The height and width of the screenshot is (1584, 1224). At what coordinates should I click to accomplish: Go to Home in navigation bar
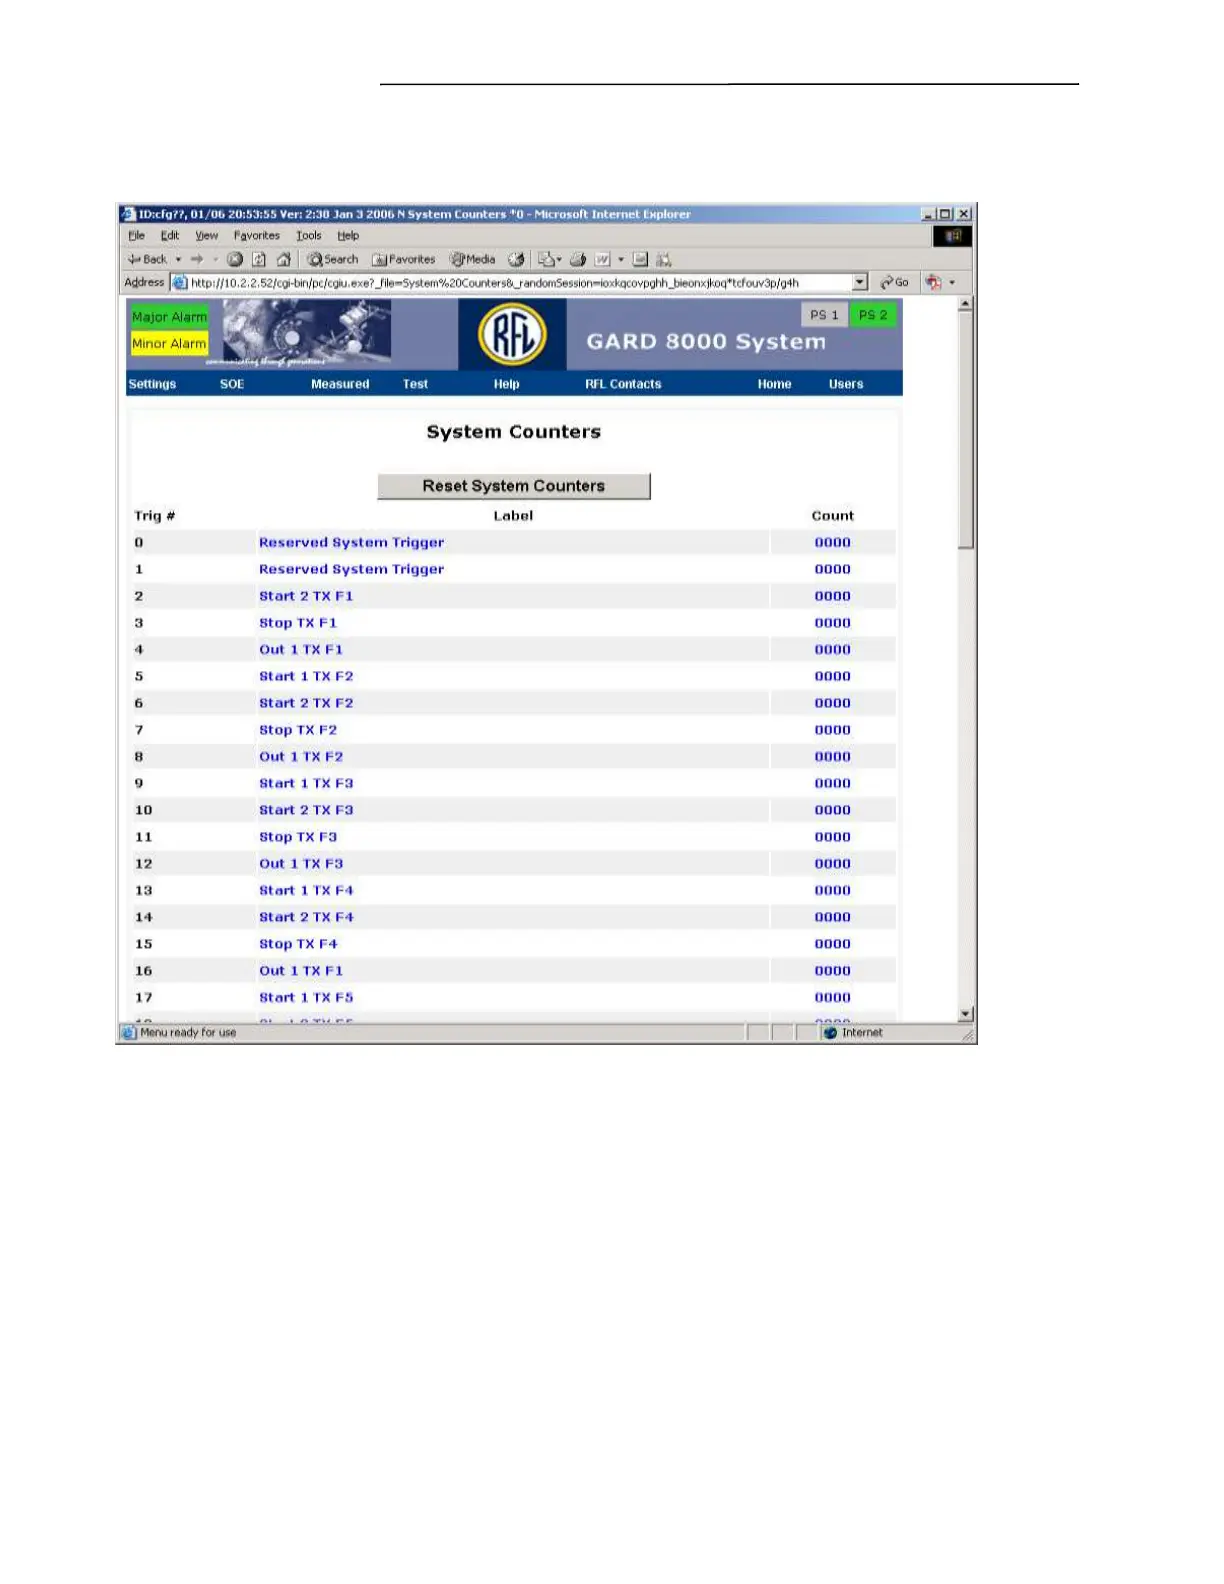[x=774, y=384]
